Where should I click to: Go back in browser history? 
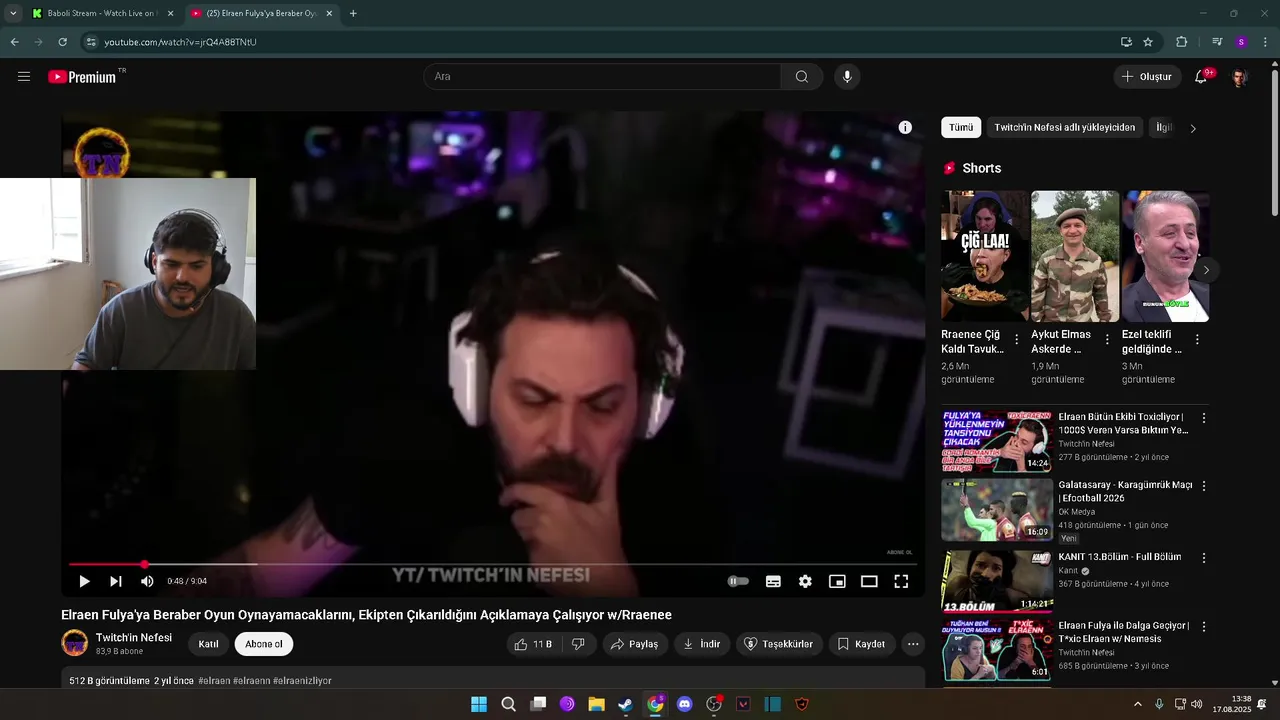coord(14,42)
